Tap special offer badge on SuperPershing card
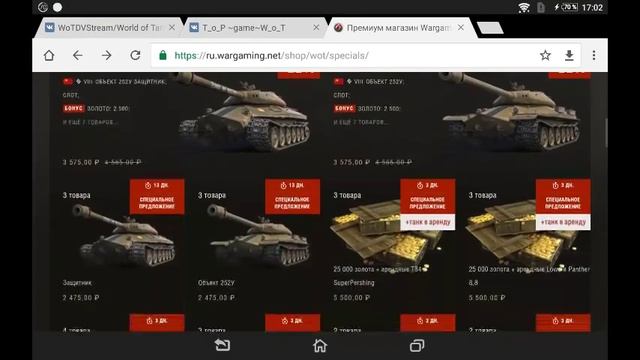This screenshot has height=360, width=640. click(428, 196)
